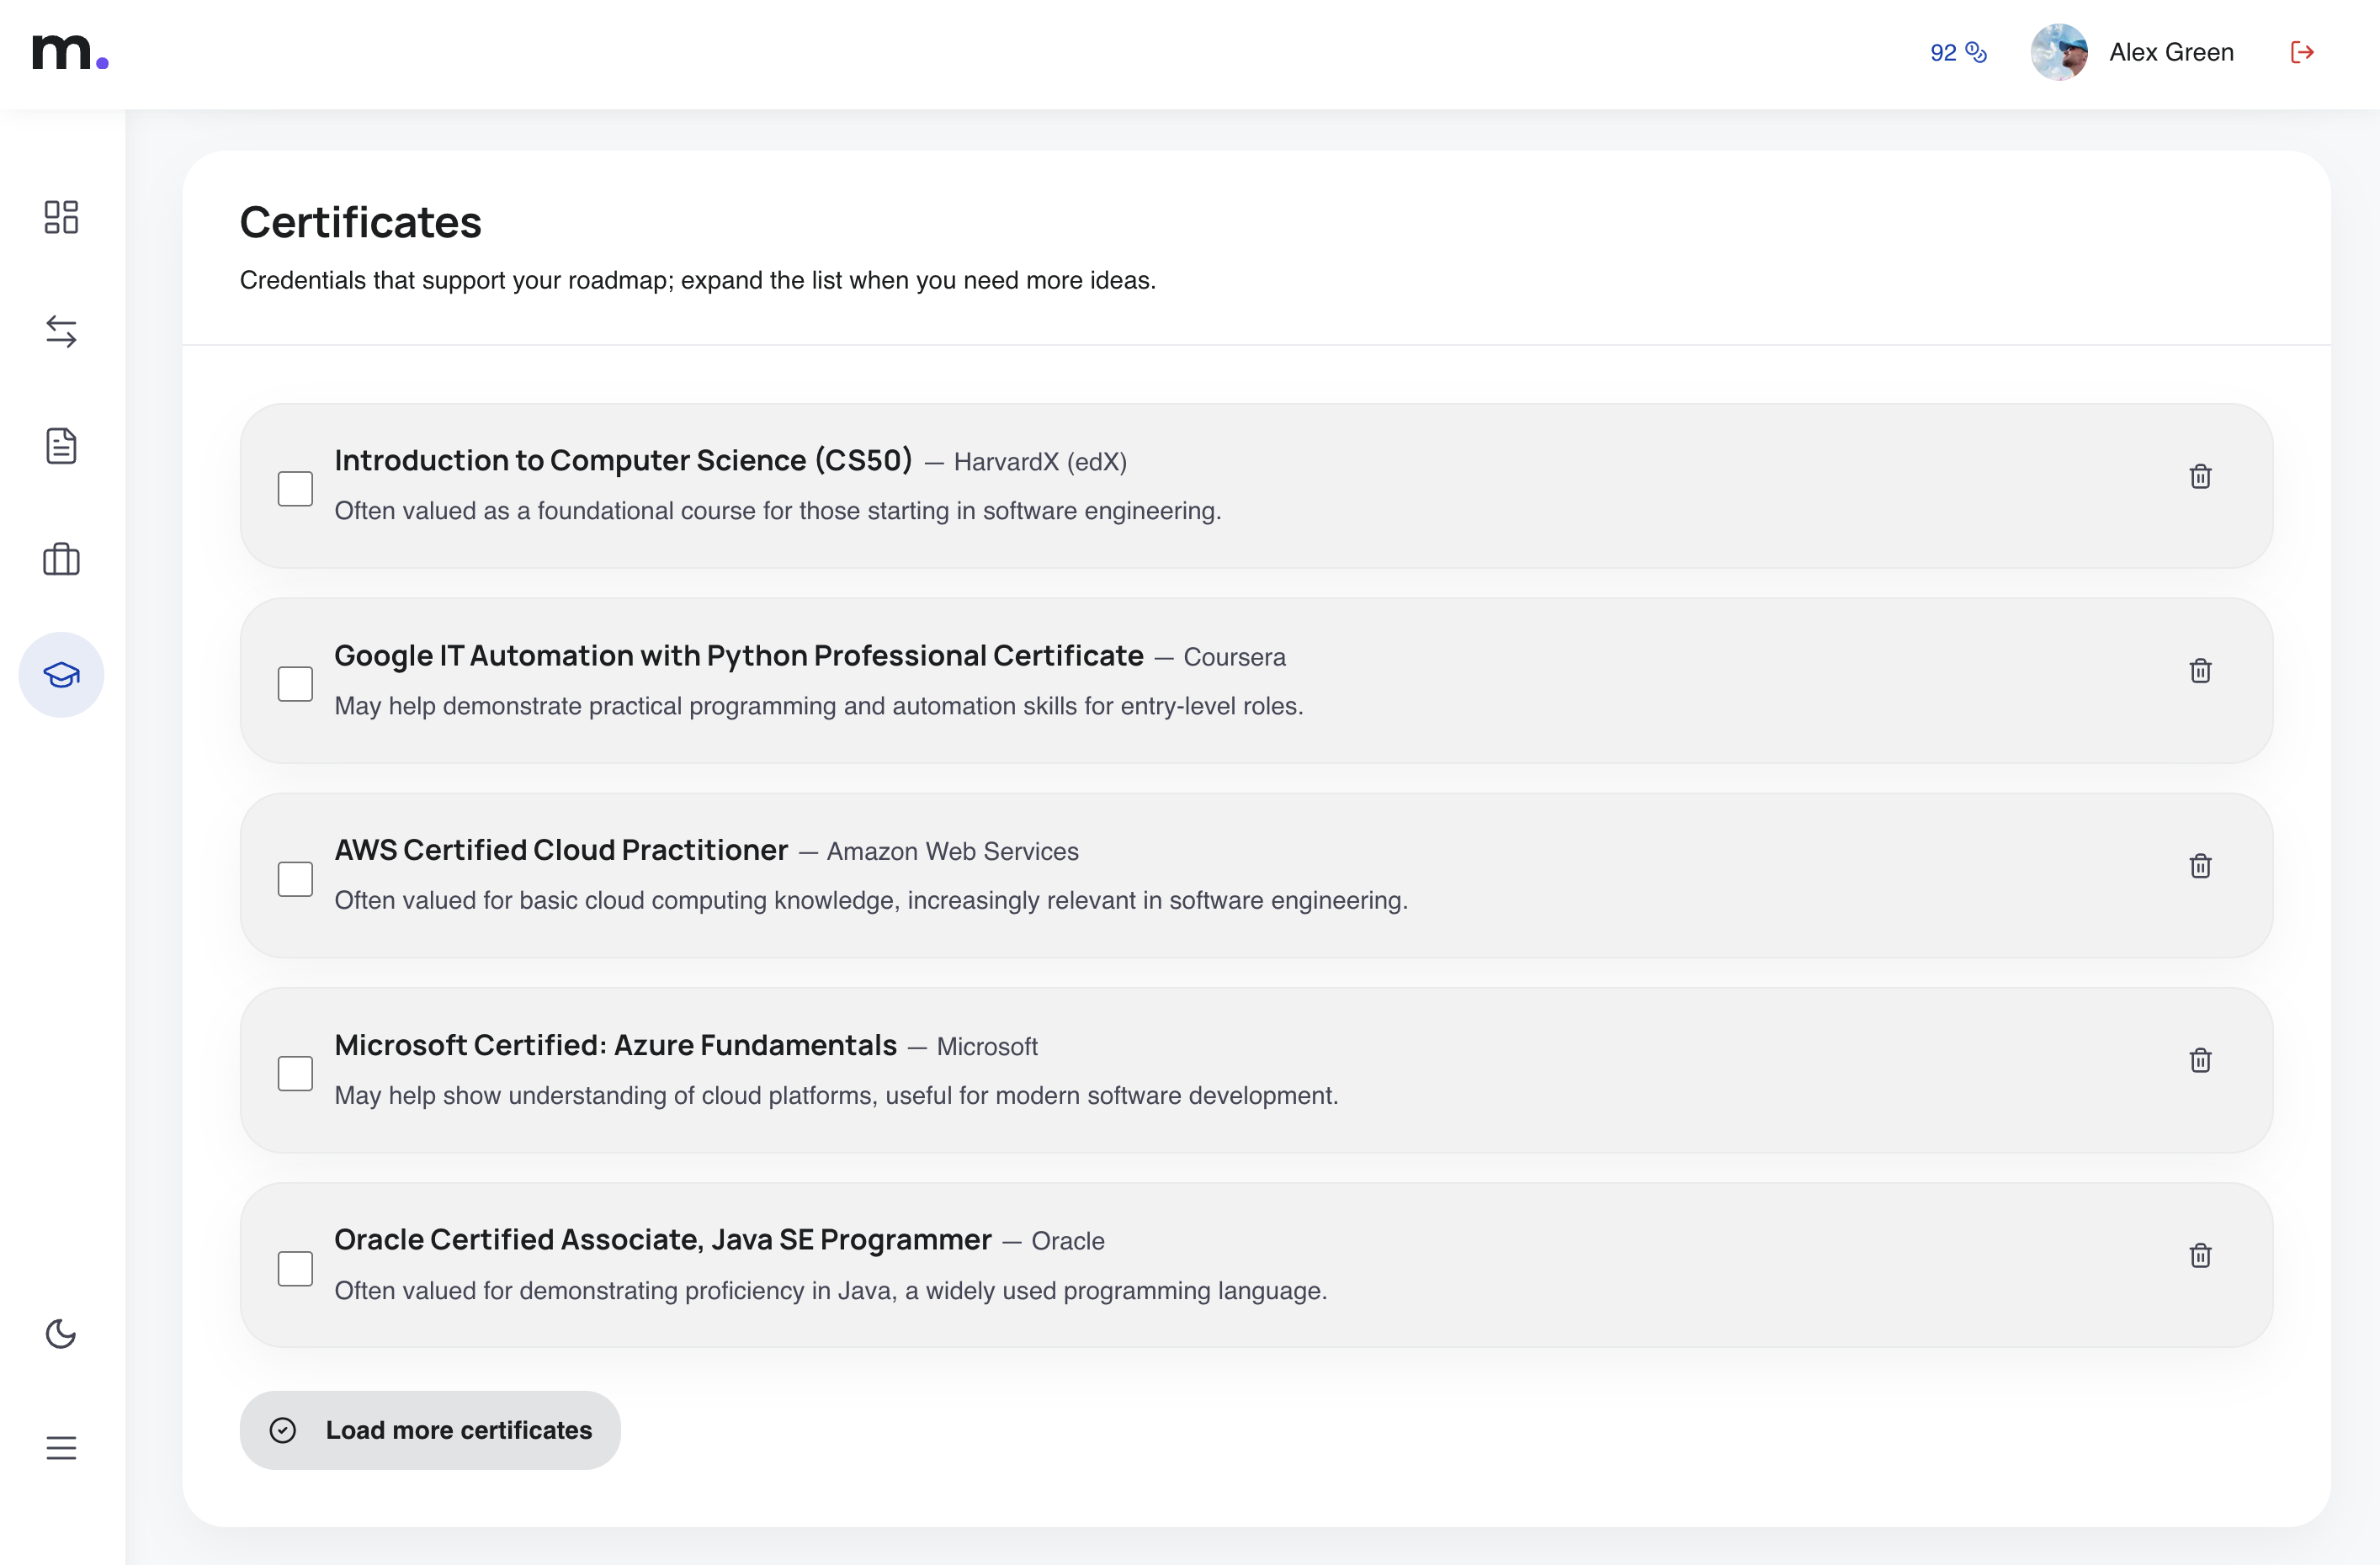
Task: Check the Microsoft Certified Azure Fundamentals checkbox
Action: [295, 1072]
